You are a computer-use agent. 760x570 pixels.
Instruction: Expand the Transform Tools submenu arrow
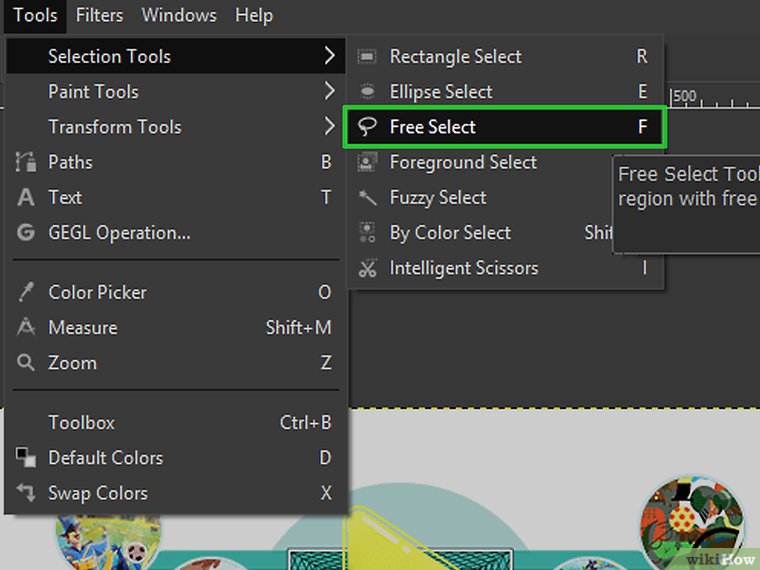(x=329, y=127)
